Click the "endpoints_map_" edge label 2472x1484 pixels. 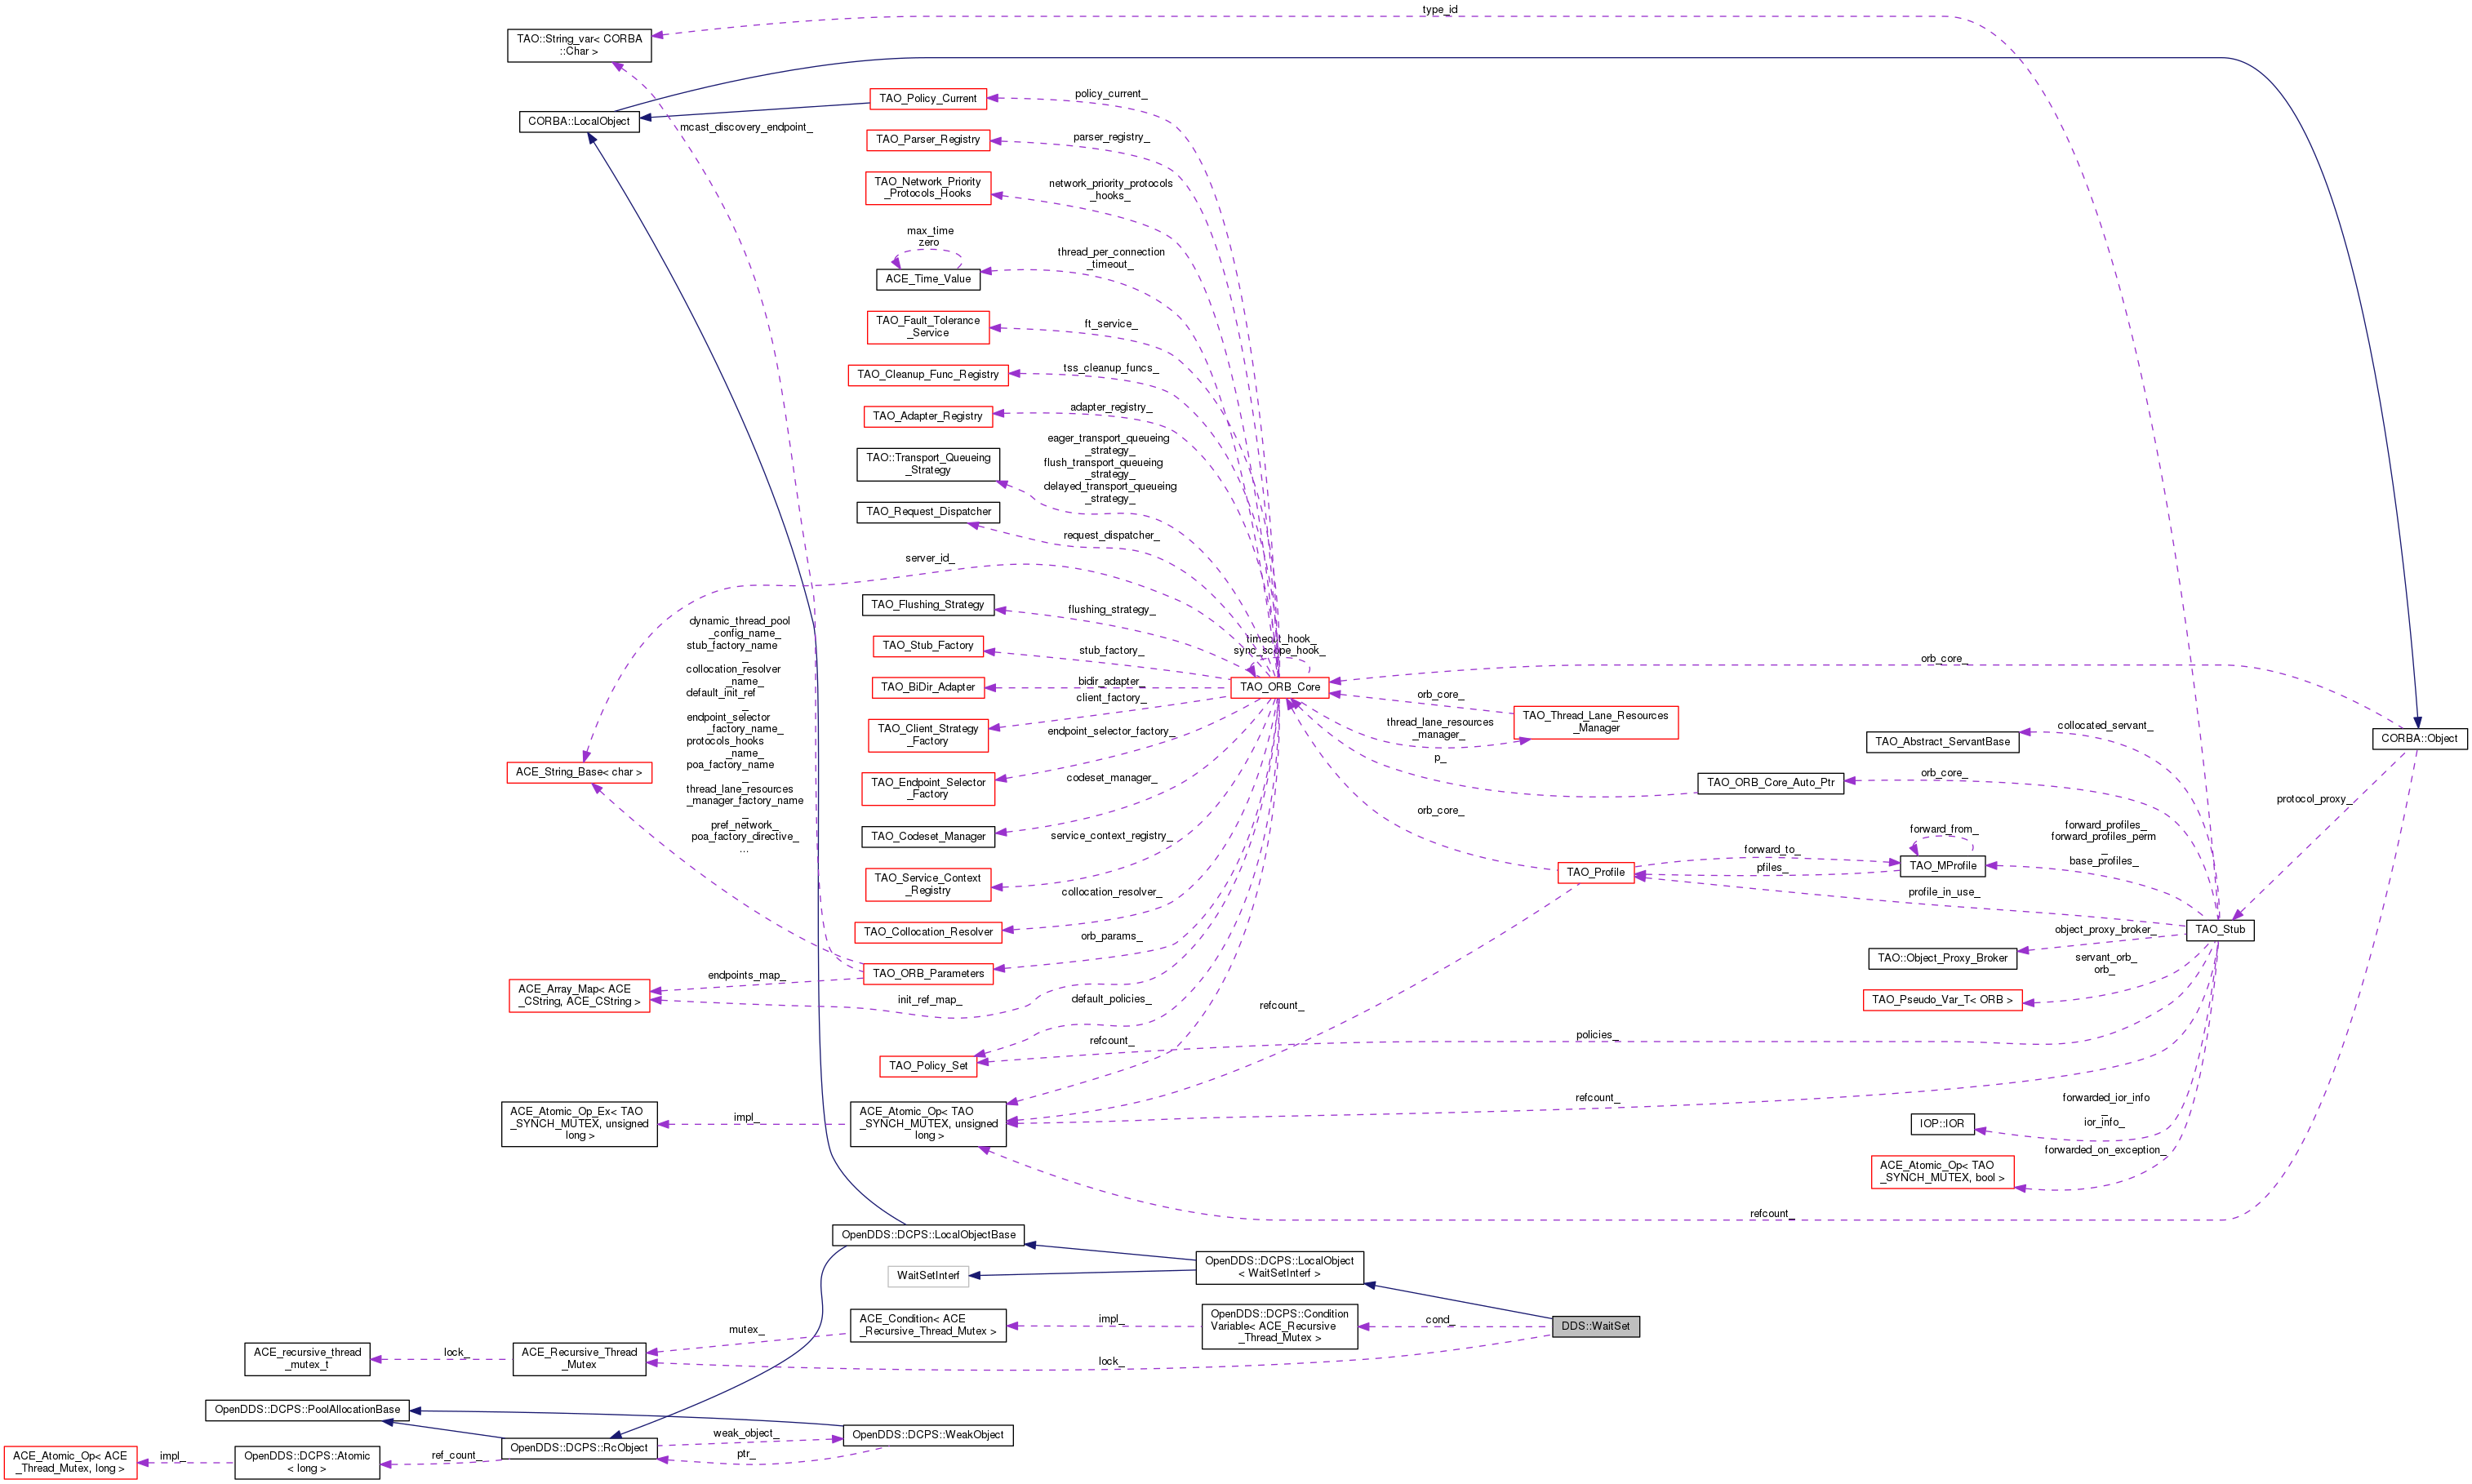pos(746,975)
